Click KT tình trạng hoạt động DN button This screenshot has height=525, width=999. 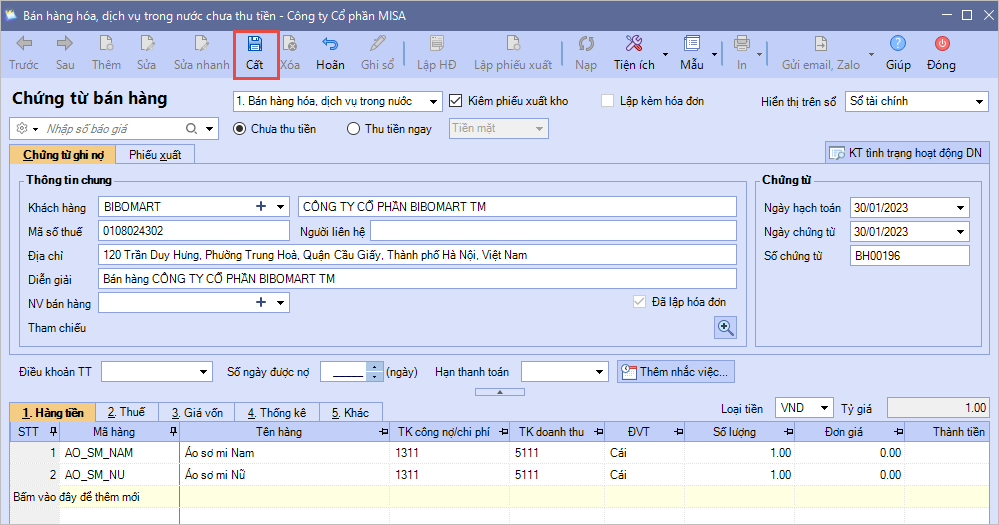click(907, 153)
